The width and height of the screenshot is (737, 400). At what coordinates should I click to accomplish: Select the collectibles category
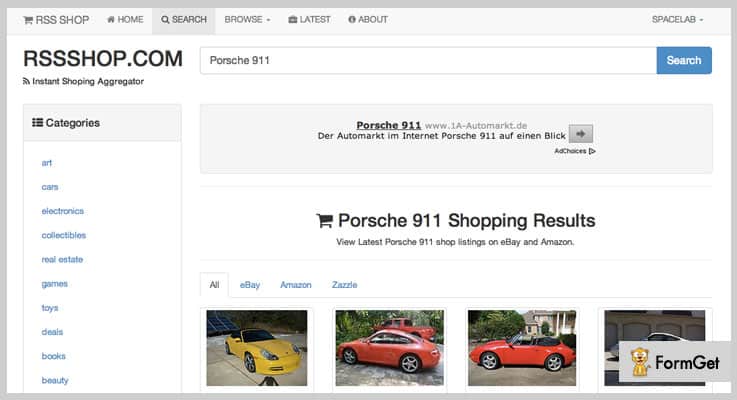coord(63,235)
